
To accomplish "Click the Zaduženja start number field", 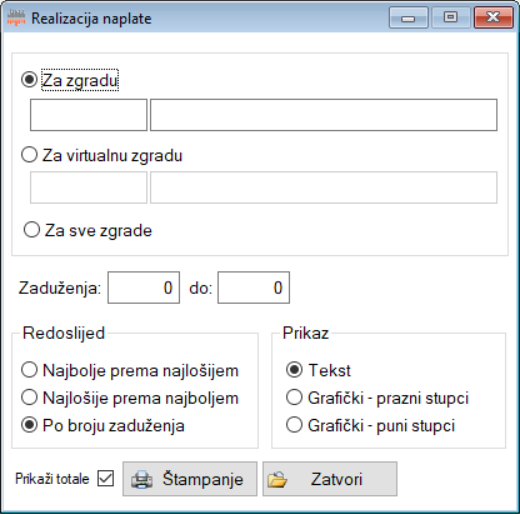I will [x=144, y=287].
